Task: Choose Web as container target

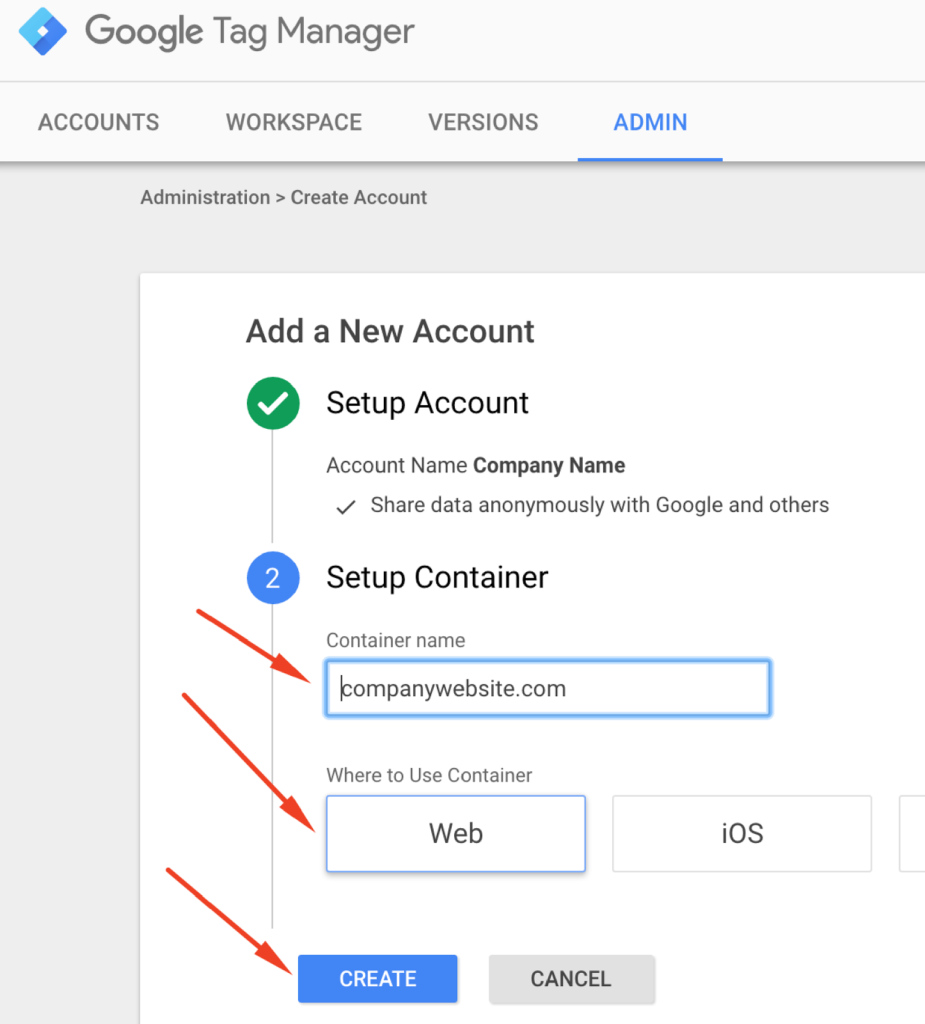Action: pos(456,833)
